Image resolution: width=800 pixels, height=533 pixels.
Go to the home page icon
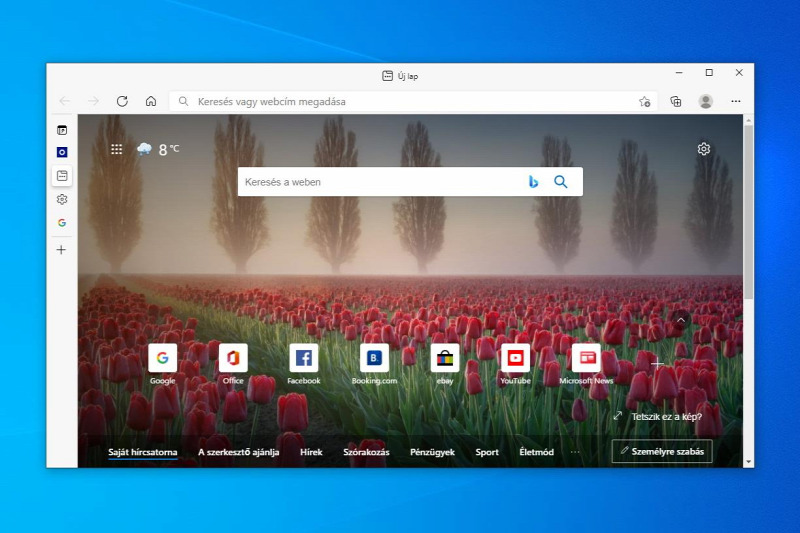pyautogui.click(x=151, y=101)
